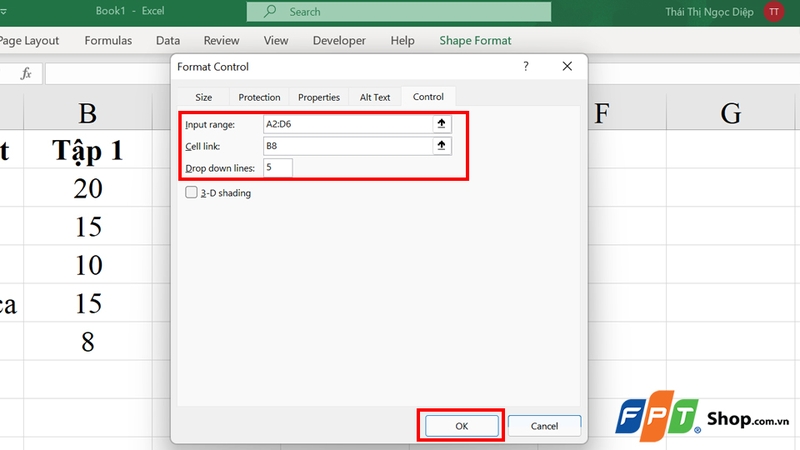Viewport: 800px width, 450px height.
Task: Click the cell with value 8
Action: tap(88, 341)
